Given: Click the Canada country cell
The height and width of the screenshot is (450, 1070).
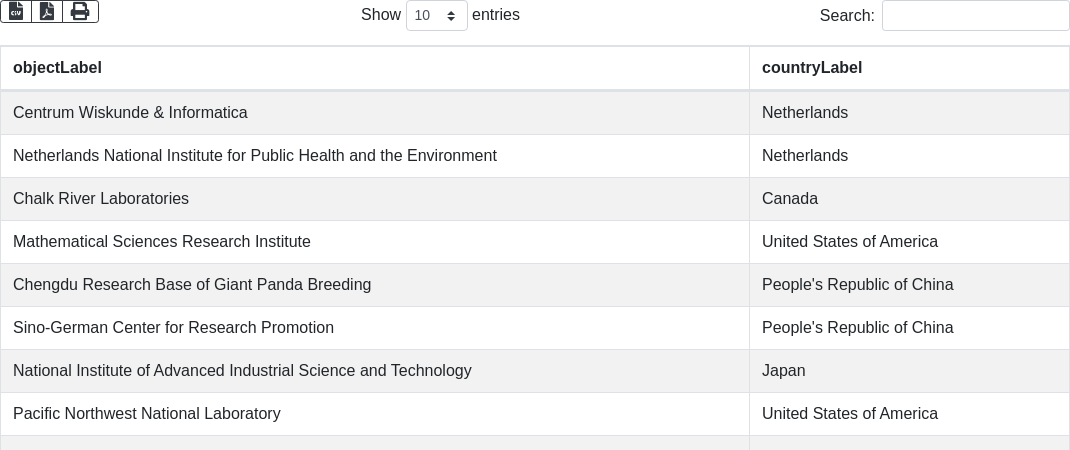Looking at the screenshot, I should coord(790,199).
